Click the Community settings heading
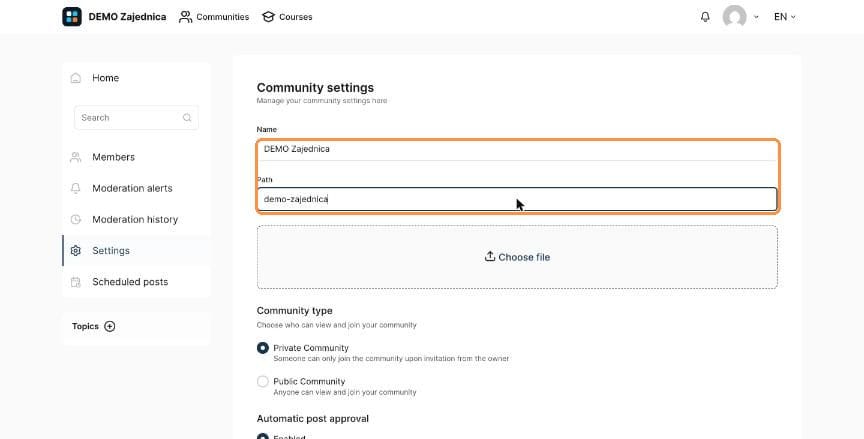This screenshot has width=864, height=439. pos(315,88)
